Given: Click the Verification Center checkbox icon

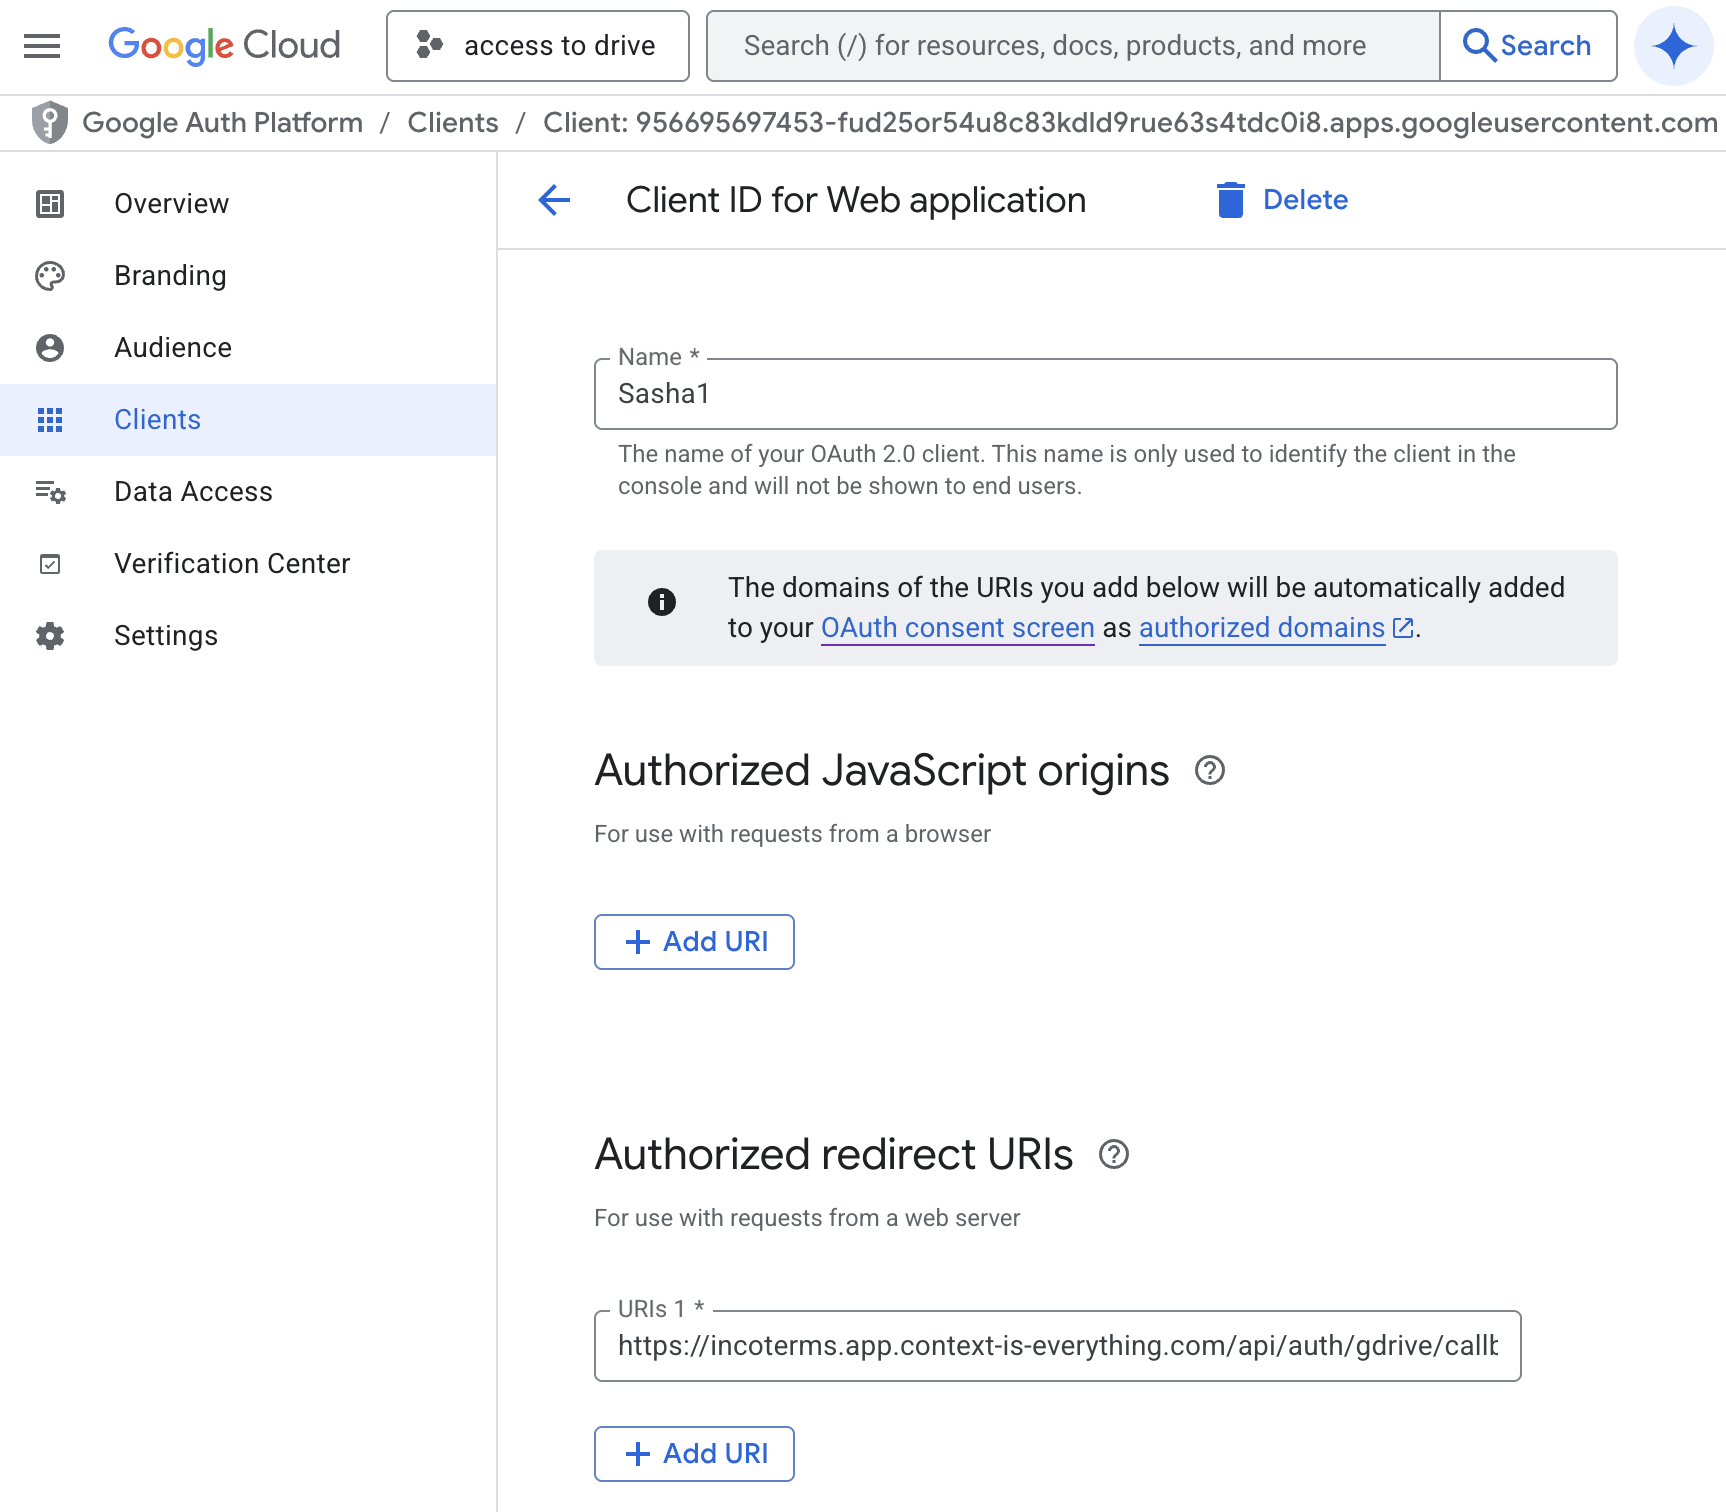Looking at the screenshot, I should pyautogui.click(x=50, y=563).
